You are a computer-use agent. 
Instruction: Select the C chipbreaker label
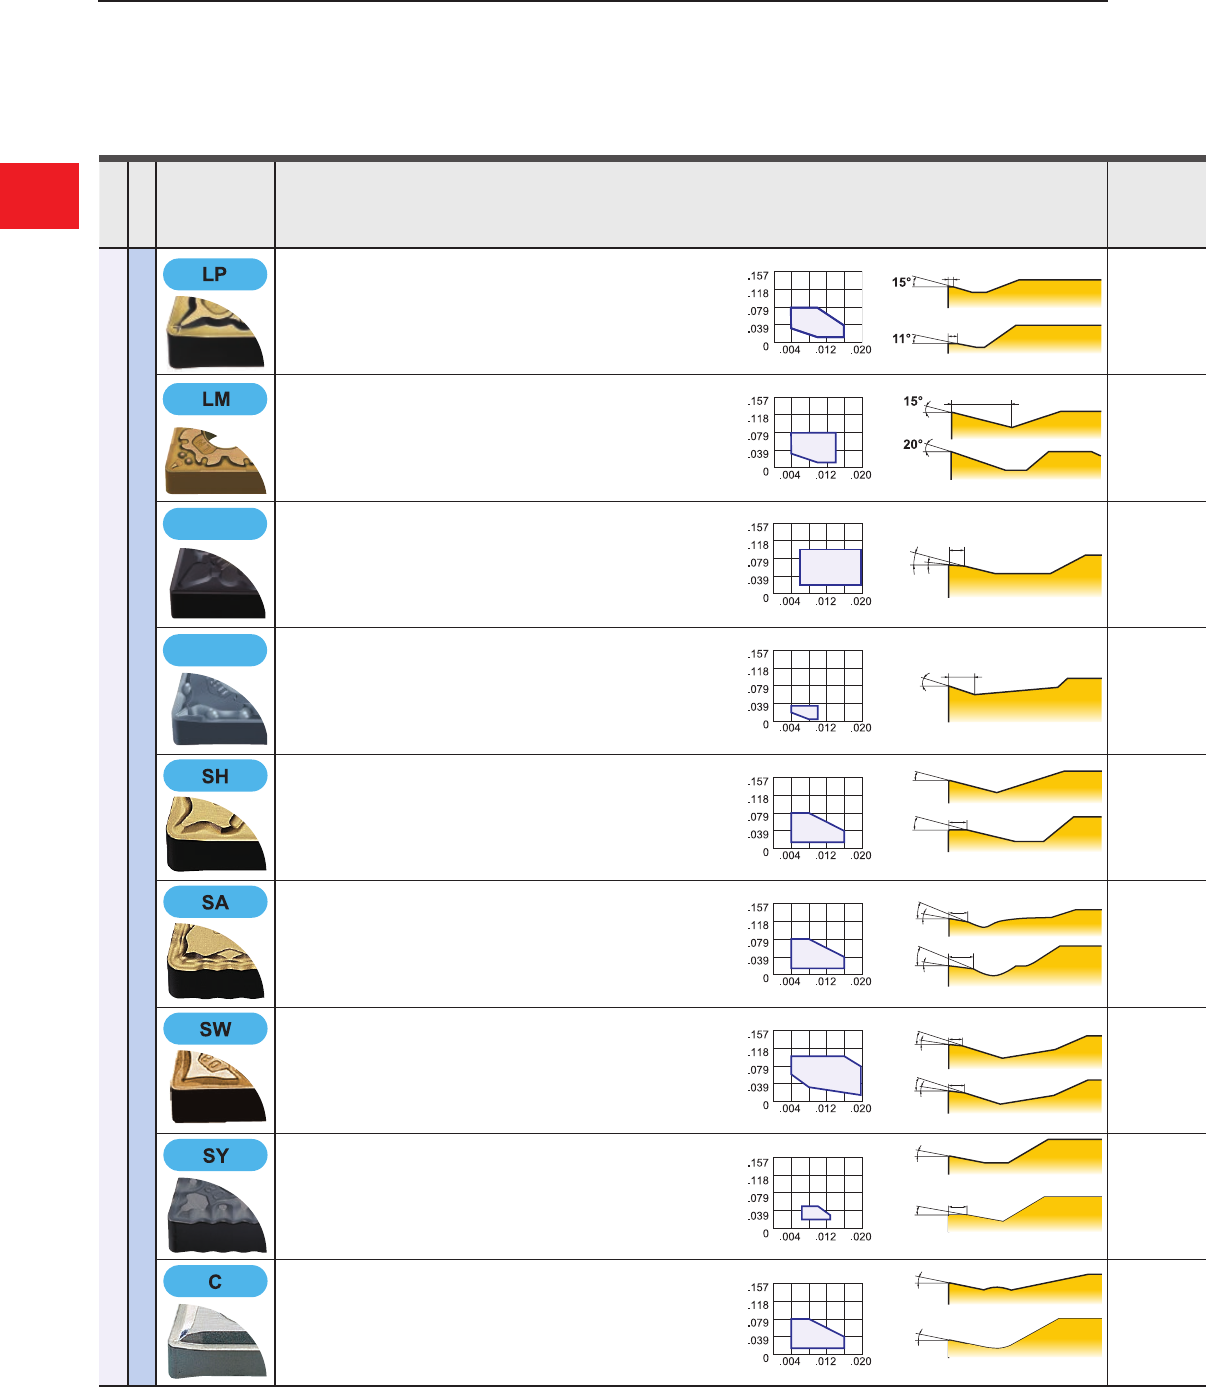click(215, 1281)
